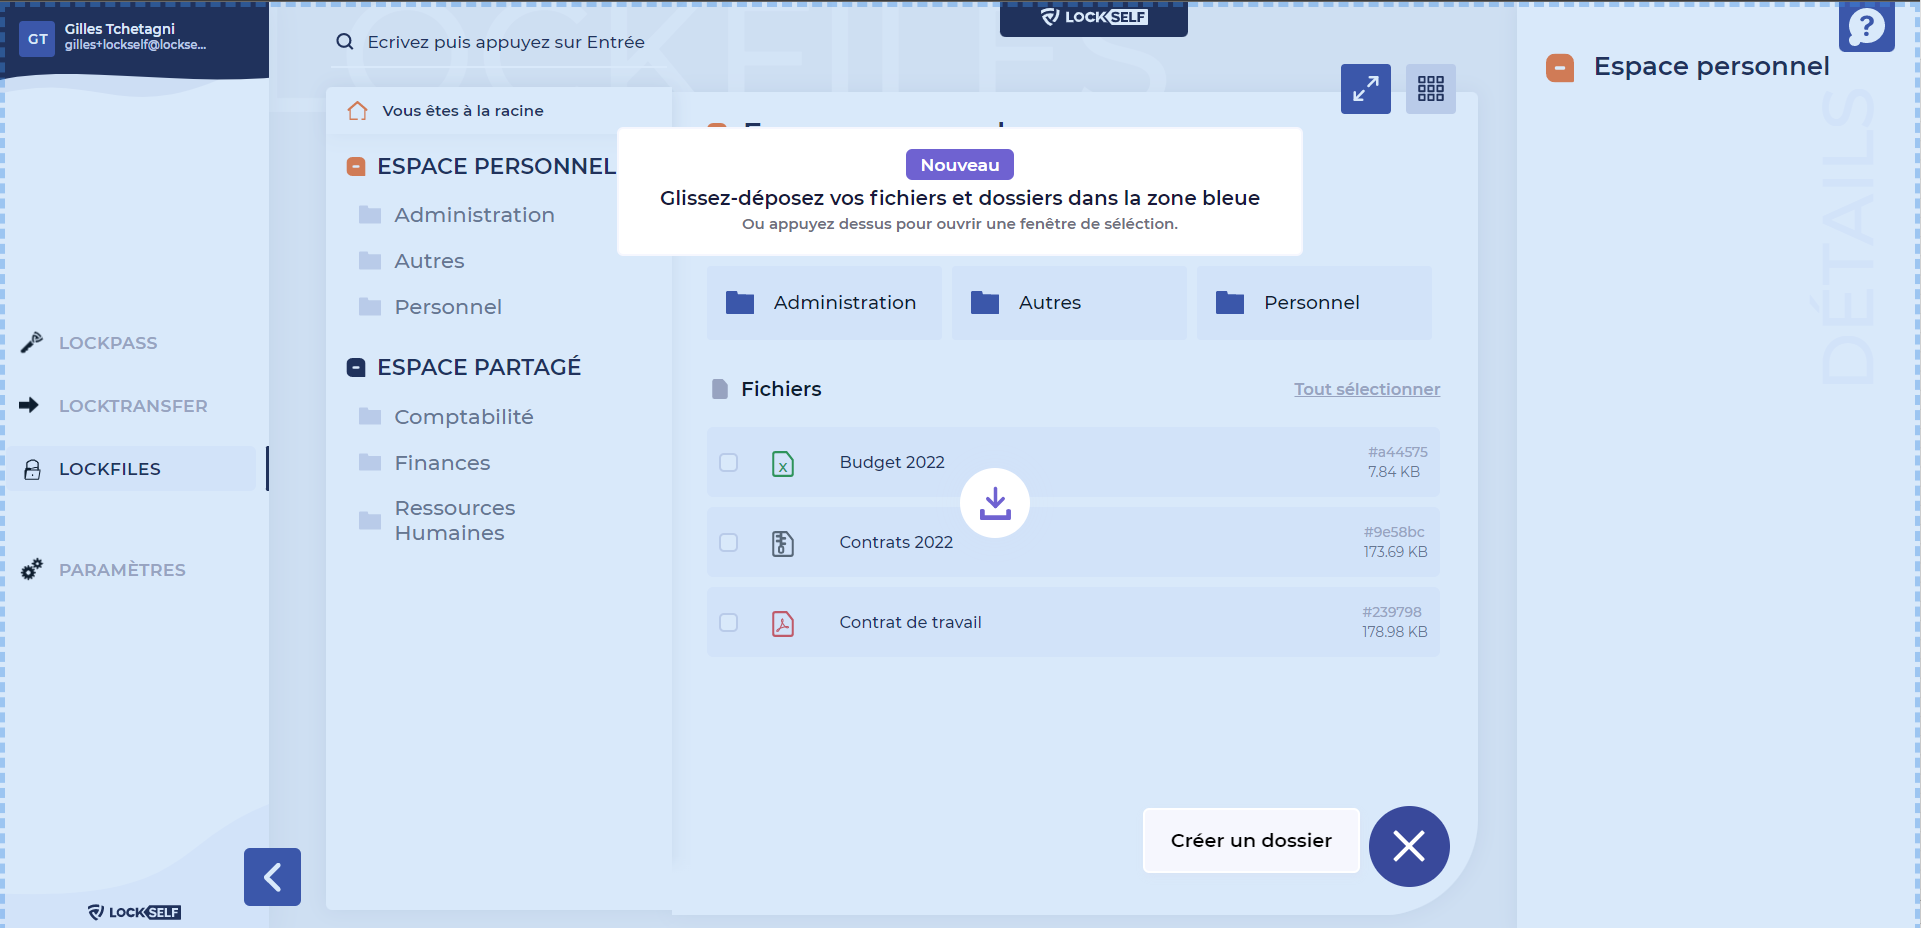Switch to grid view layout
Image resolution: width=1921 pixels, height=928 pixels.
1430,89
